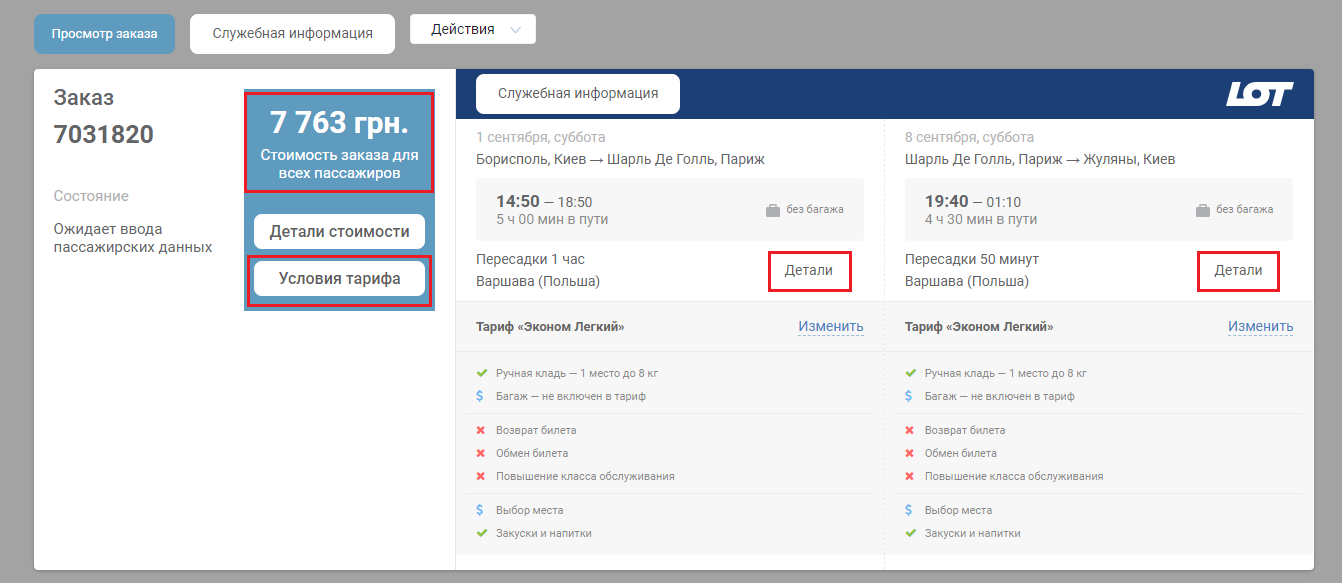Screen dimensions: 1342x583
Task: Click dollar icon beside return flight baggage
Action: pos(910,396)
